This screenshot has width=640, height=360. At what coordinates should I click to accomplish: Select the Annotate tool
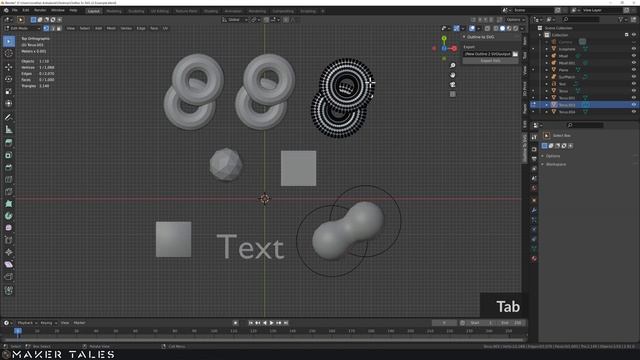[x=9, y=117]
